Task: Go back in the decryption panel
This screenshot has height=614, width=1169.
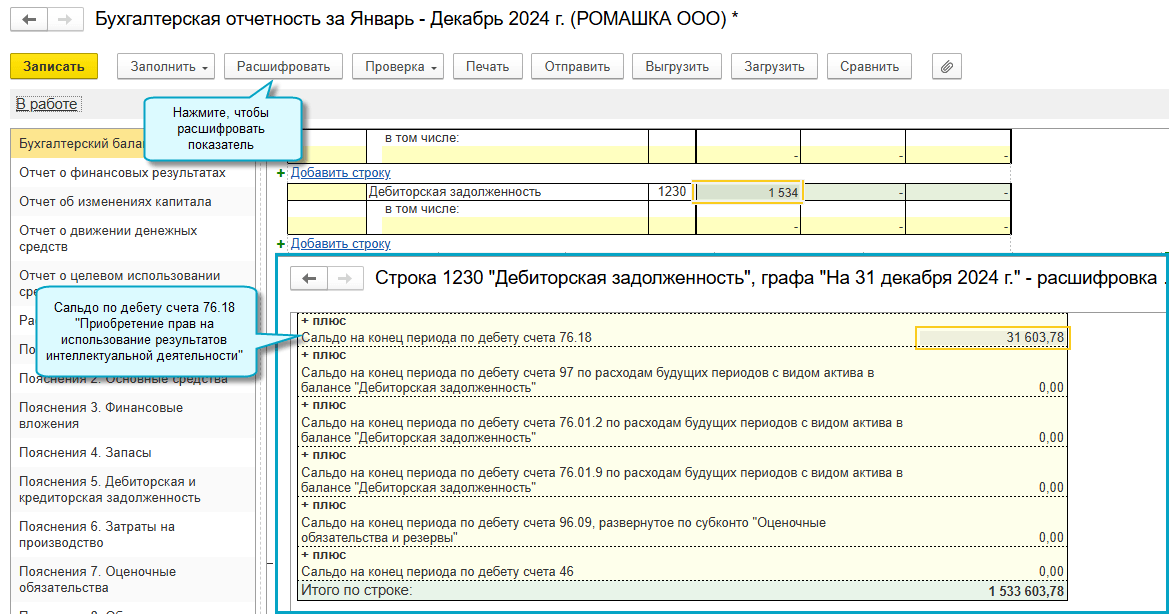Action: [309, 278]
